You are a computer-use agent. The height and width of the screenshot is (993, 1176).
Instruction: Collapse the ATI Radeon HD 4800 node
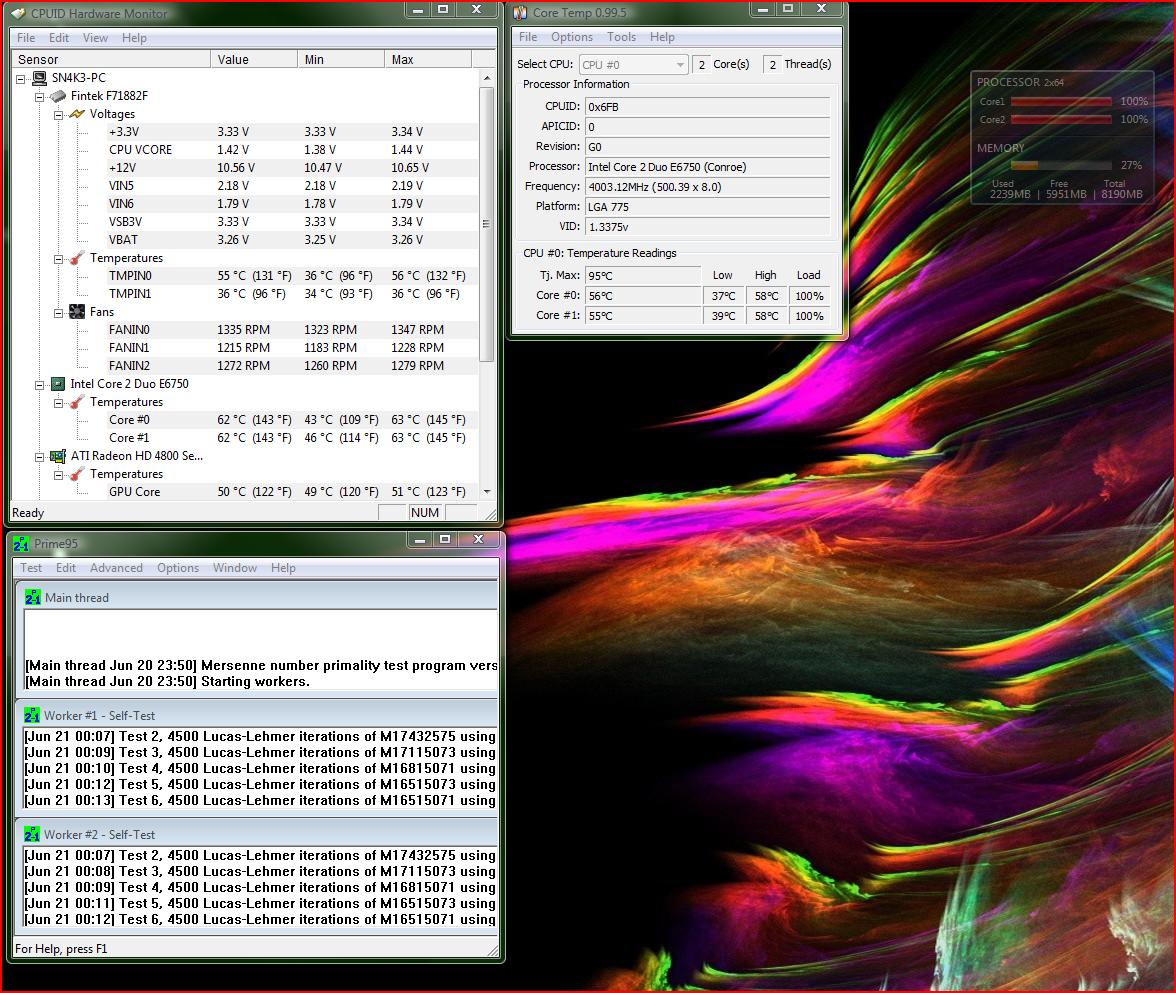[x=40, y=457]
